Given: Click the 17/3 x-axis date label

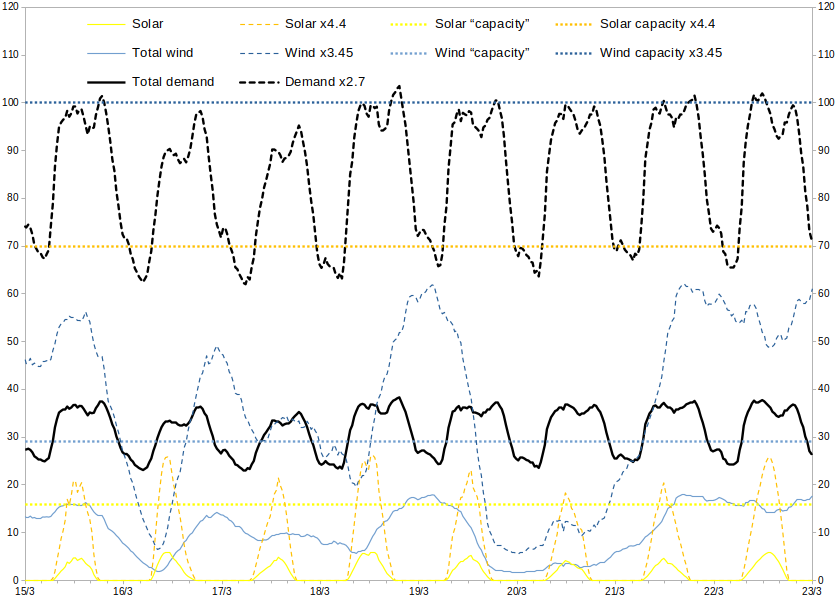Looking at the screenshot, I should pyautogui.click(x=222, y=590).
